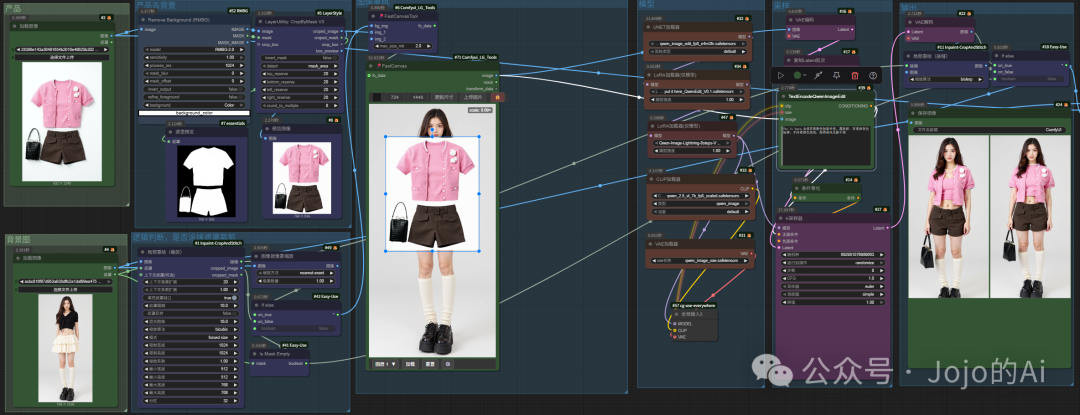This screenshot has width=1080, height=415.
Task: Toggle boolean in the #18 If else node
Action: tap(1032, 78)
